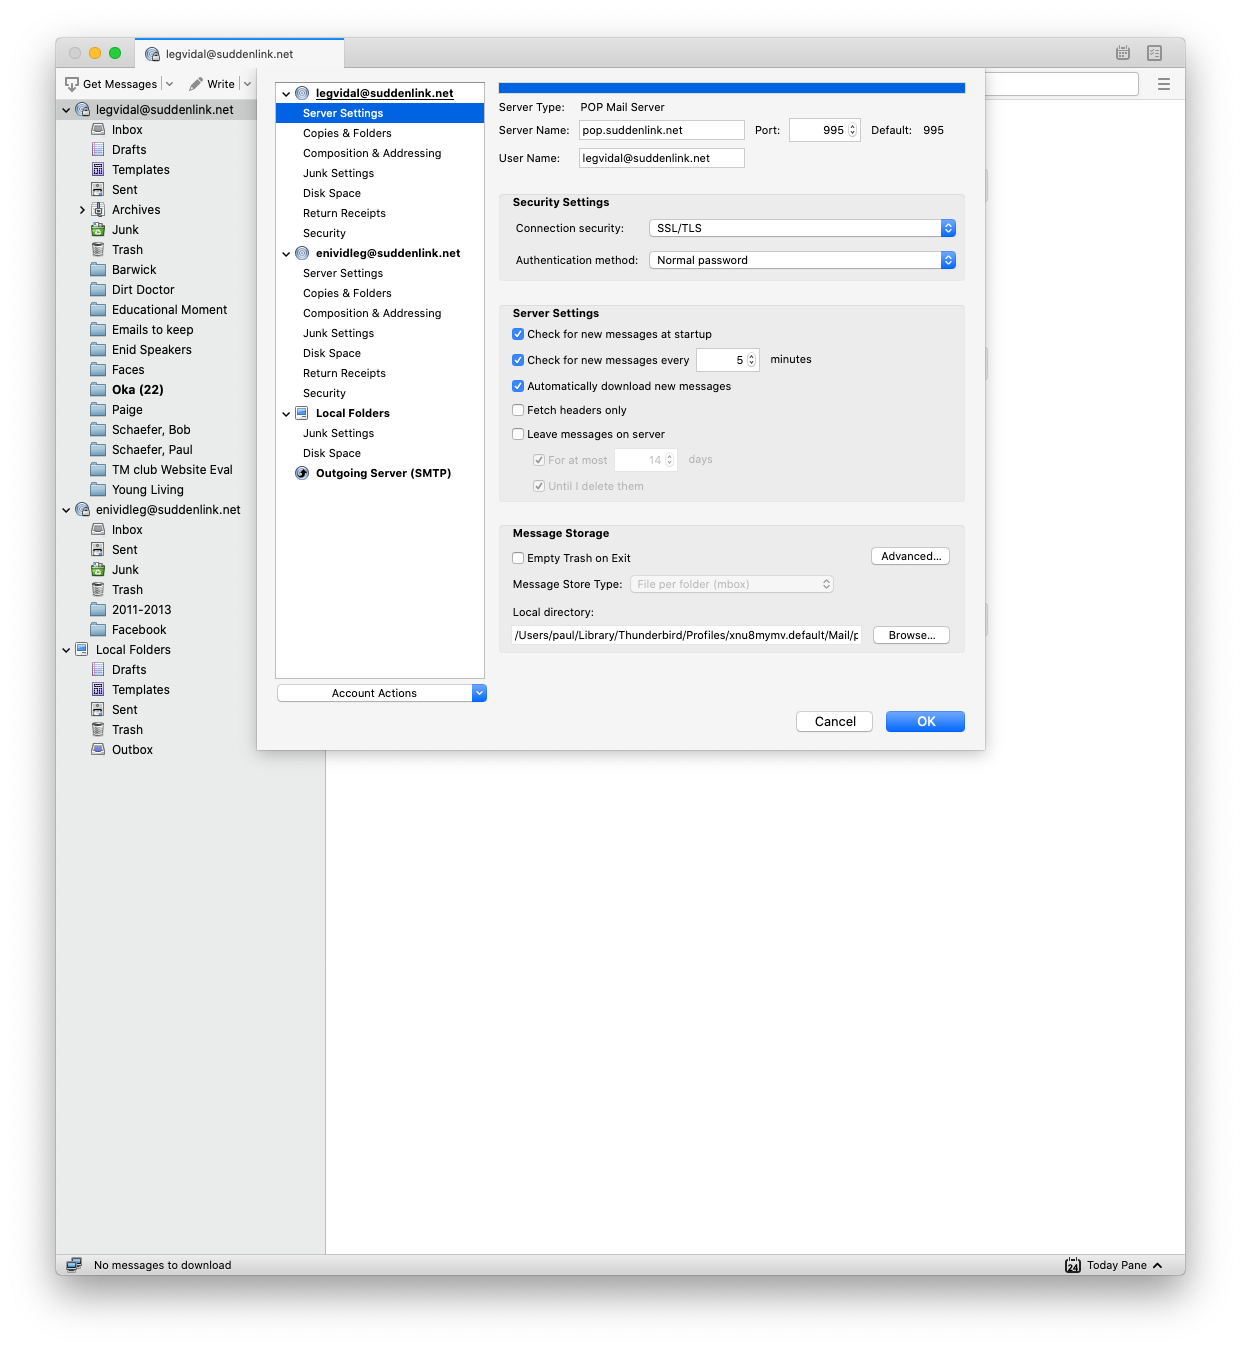This screenshot has width=1241, height=1349.
Task: Enable Fetch headers only
Action: pos(518,410)
